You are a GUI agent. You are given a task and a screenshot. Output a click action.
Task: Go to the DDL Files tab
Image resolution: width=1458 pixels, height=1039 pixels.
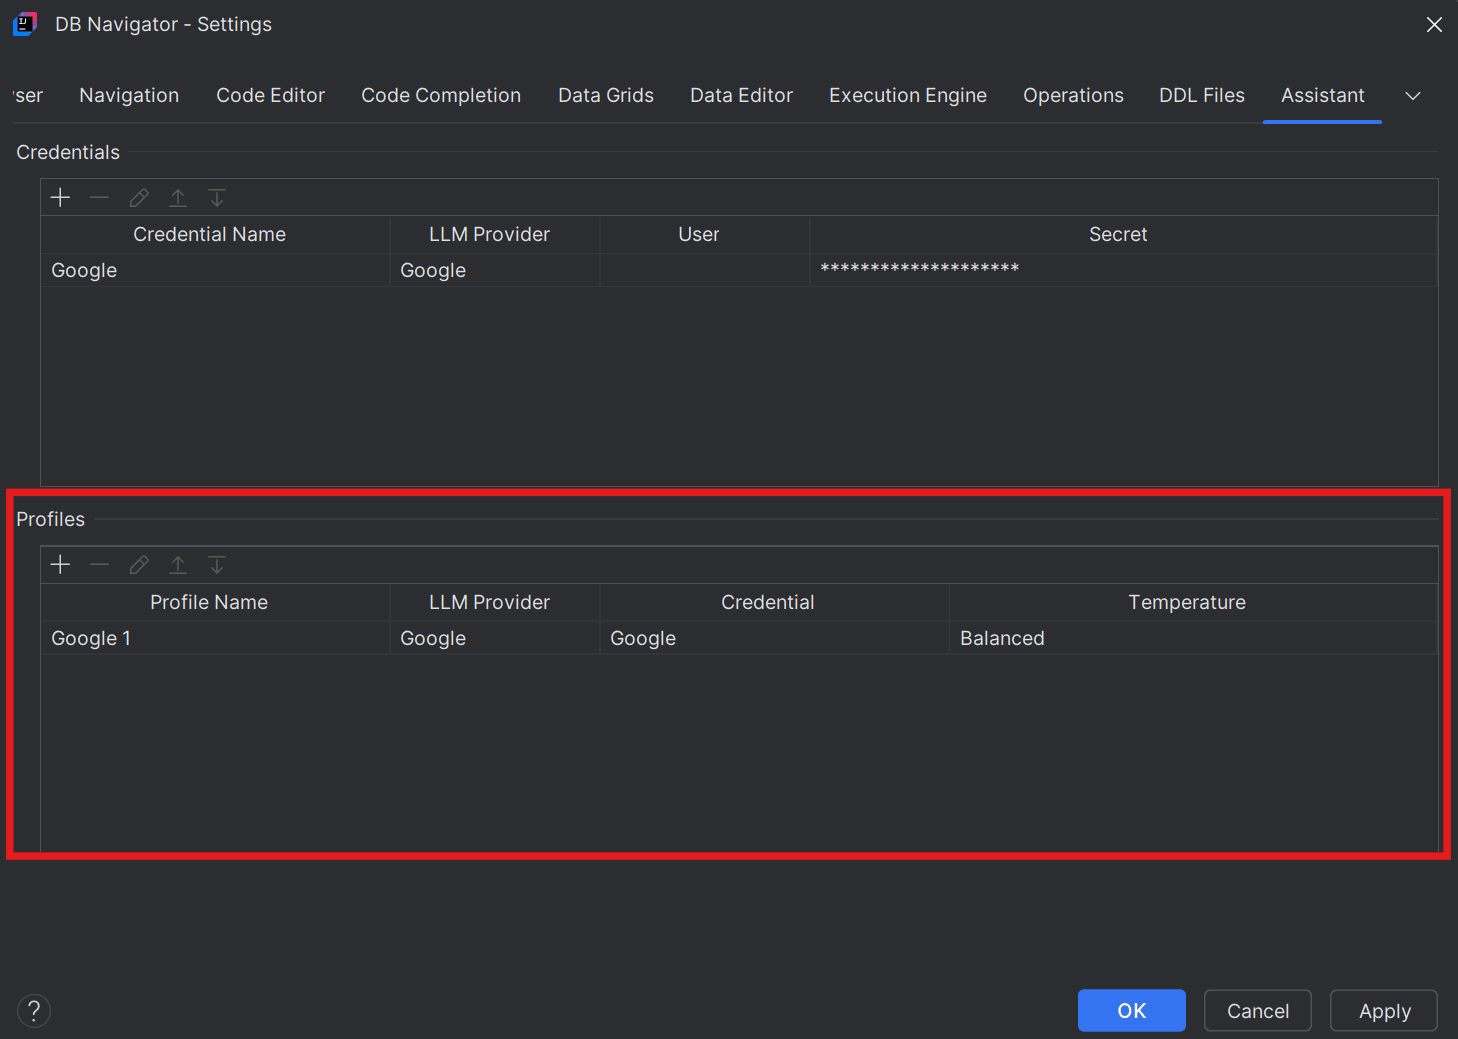point(1202,96)
